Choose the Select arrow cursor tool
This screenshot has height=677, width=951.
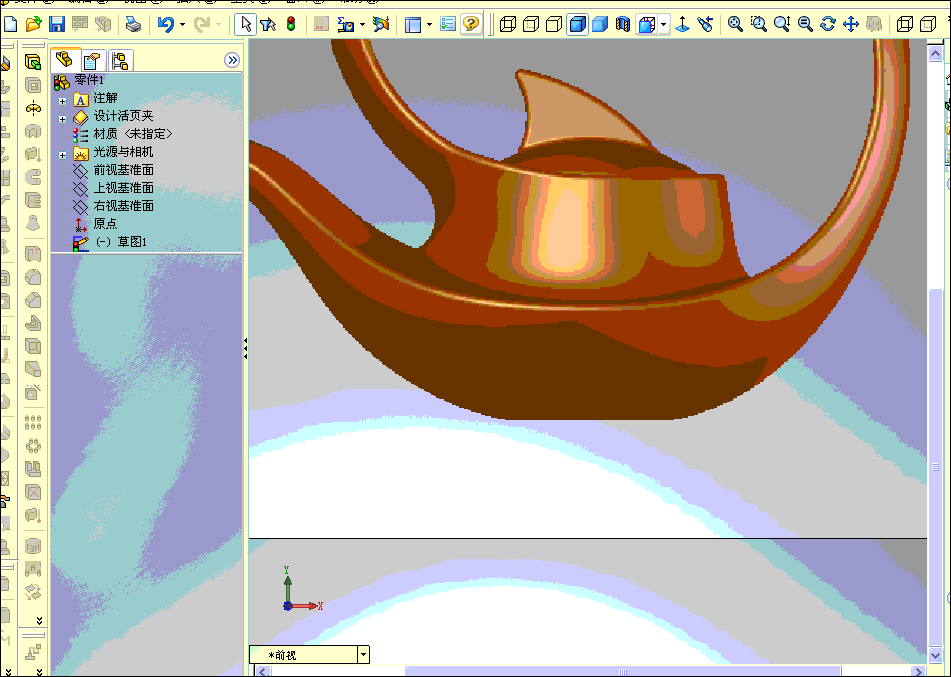[x=246, y=24]
